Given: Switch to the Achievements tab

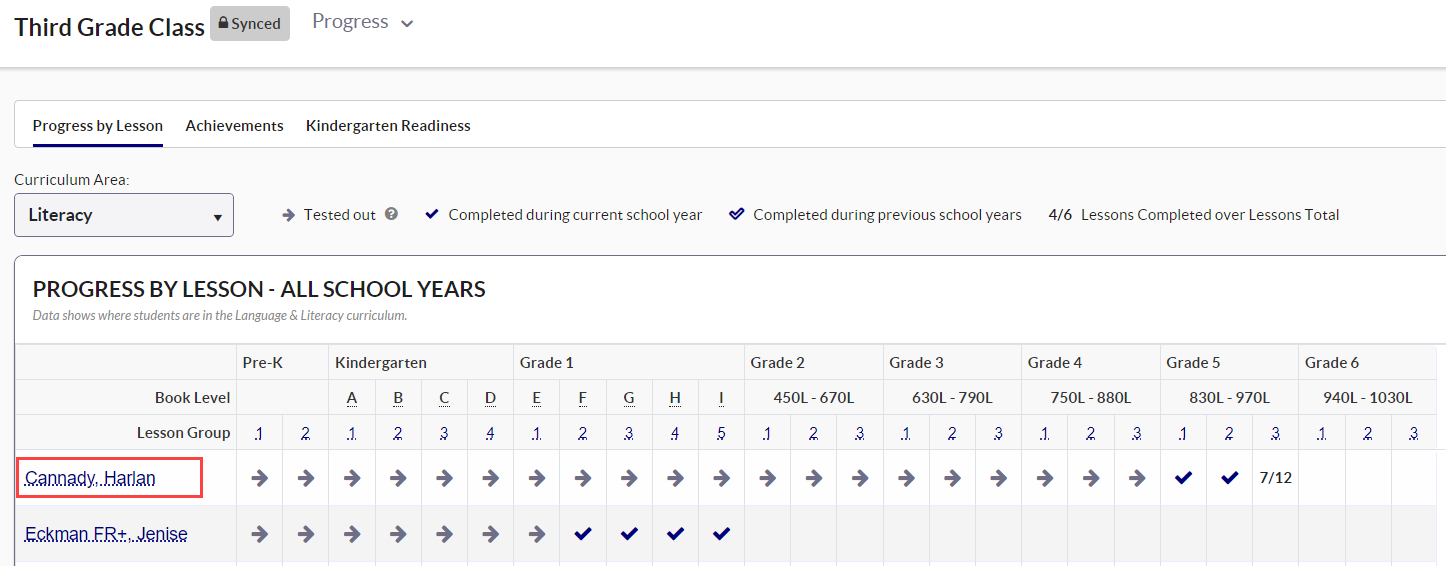Looking at the screenshot, I should pos(234,126).
